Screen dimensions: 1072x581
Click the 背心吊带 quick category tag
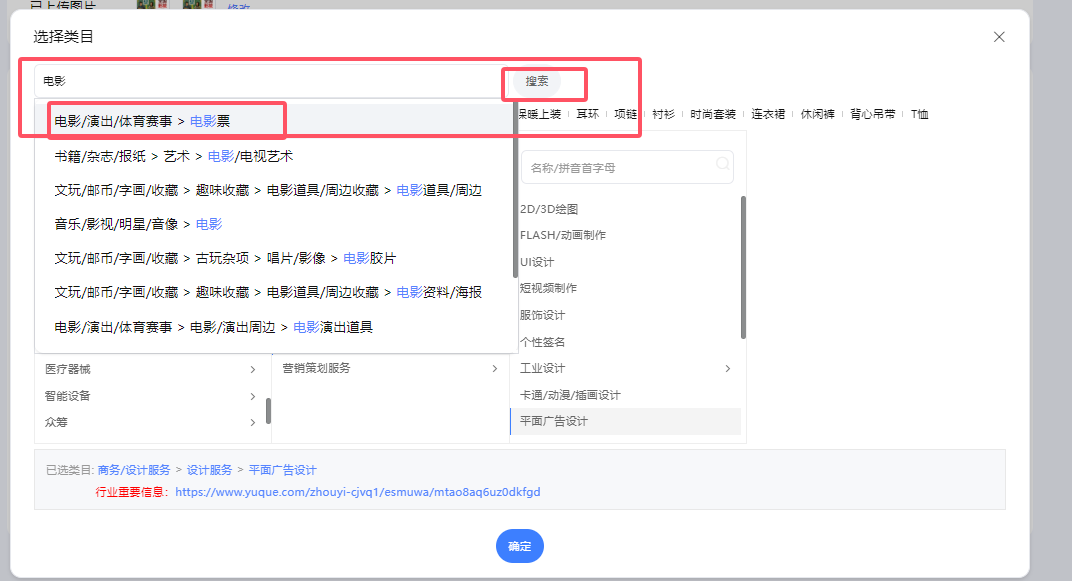(x=872, y=114)
